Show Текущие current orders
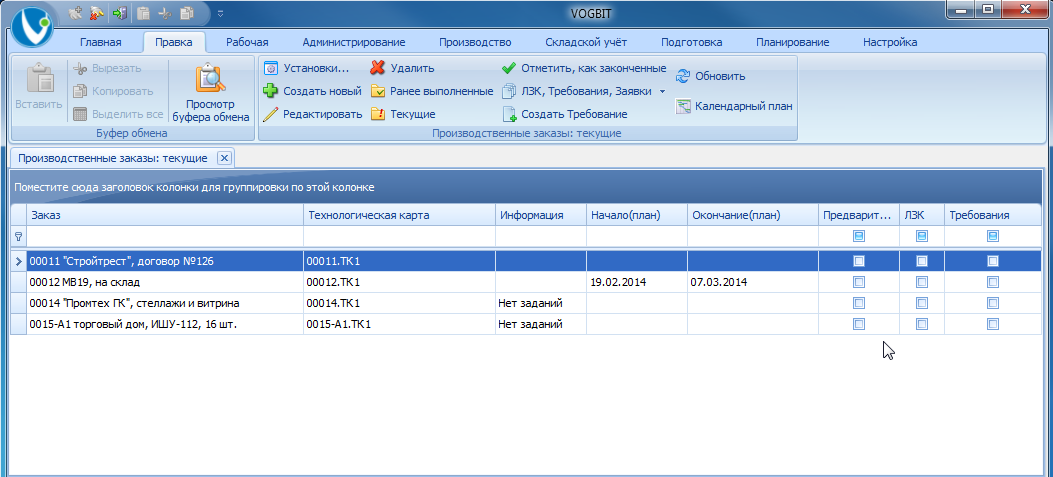Screen dimensions: 1053x477 [404, 114]
